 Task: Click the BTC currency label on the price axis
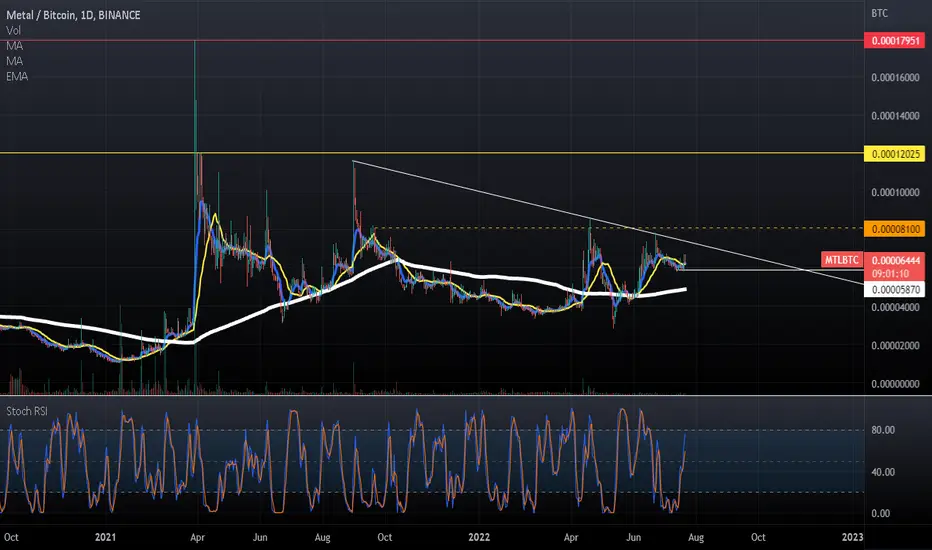[x=879, y=13]
